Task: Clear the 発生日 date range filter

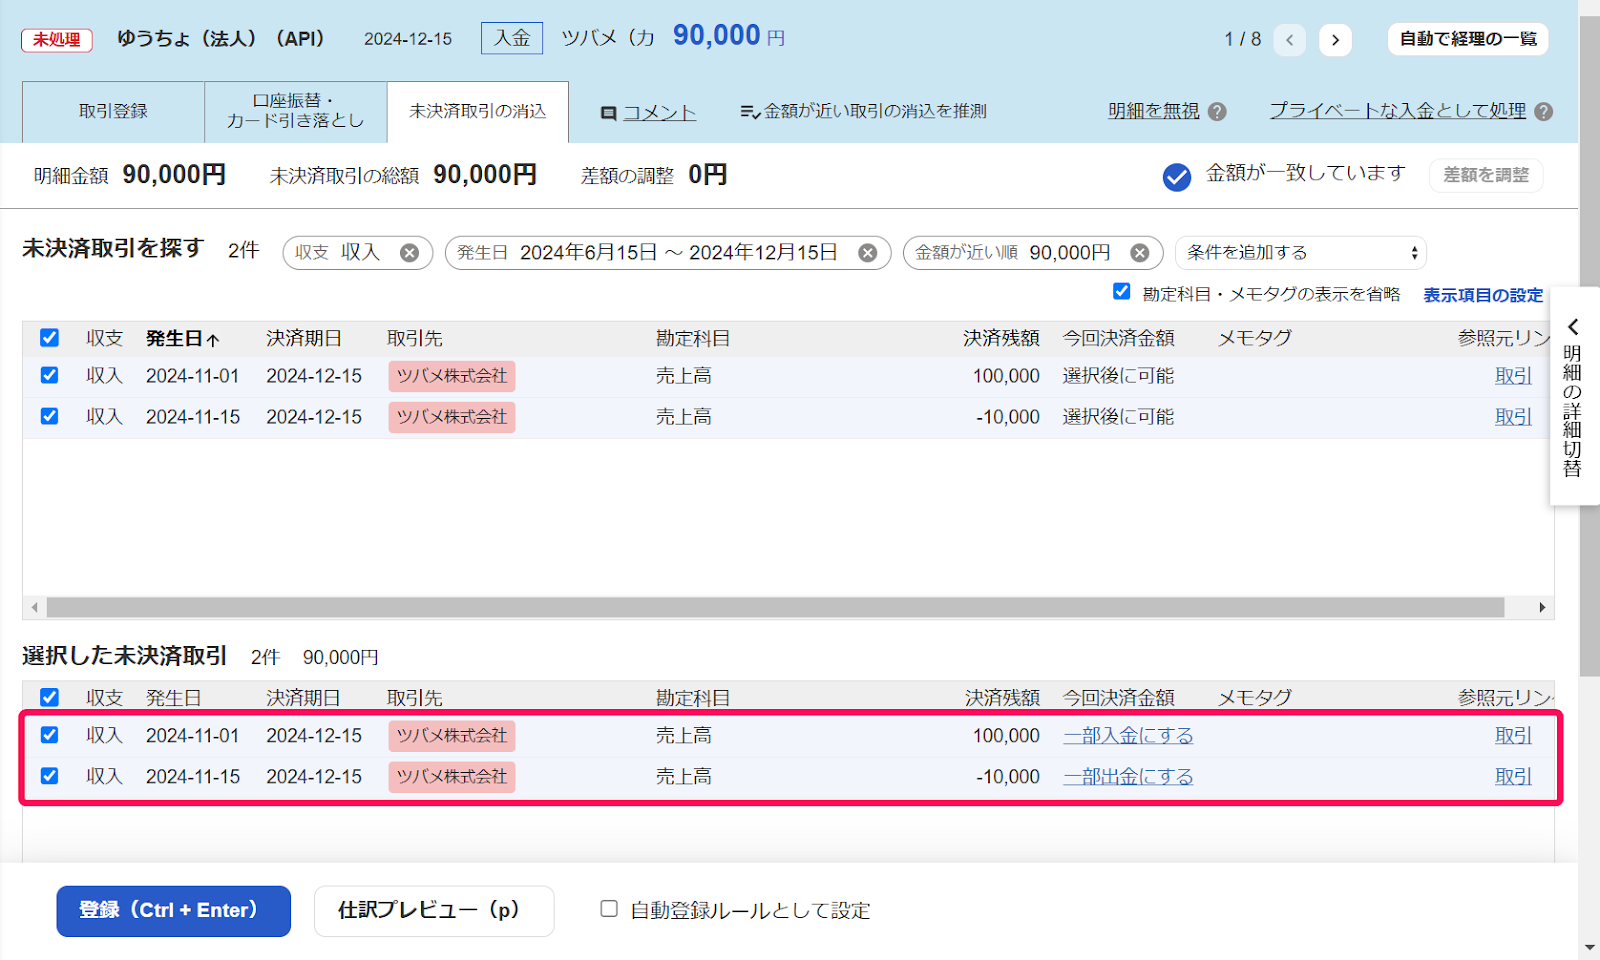Action: (868, 253)
